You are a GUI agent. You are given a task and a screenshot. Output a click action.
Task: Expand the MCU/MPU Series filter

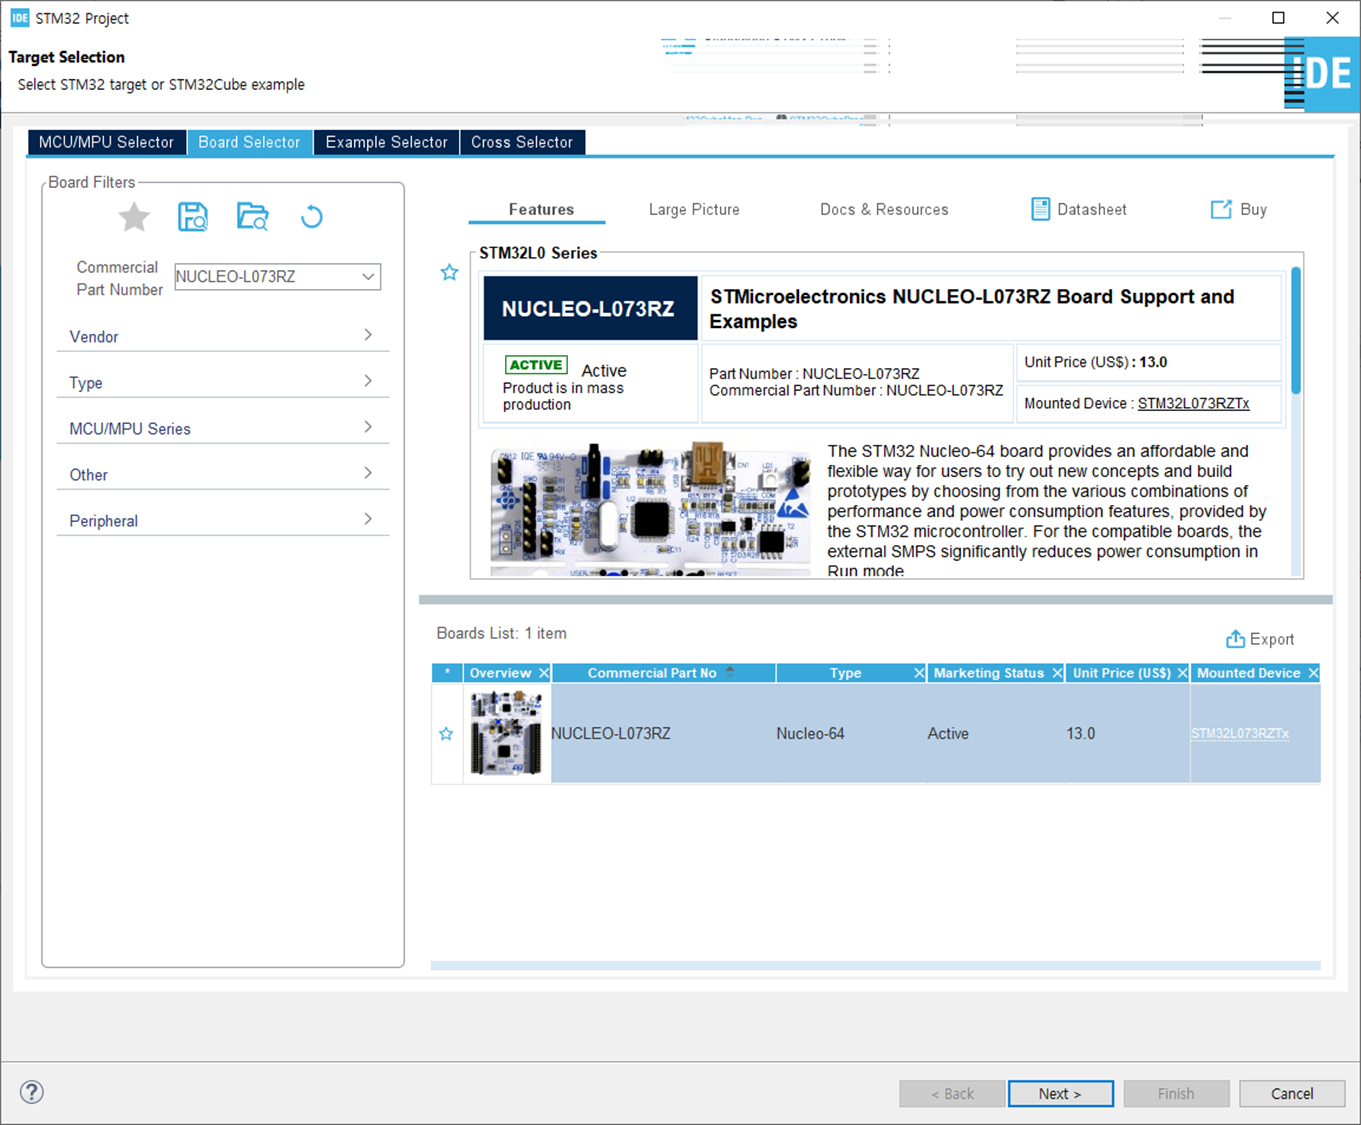point(223,428)
